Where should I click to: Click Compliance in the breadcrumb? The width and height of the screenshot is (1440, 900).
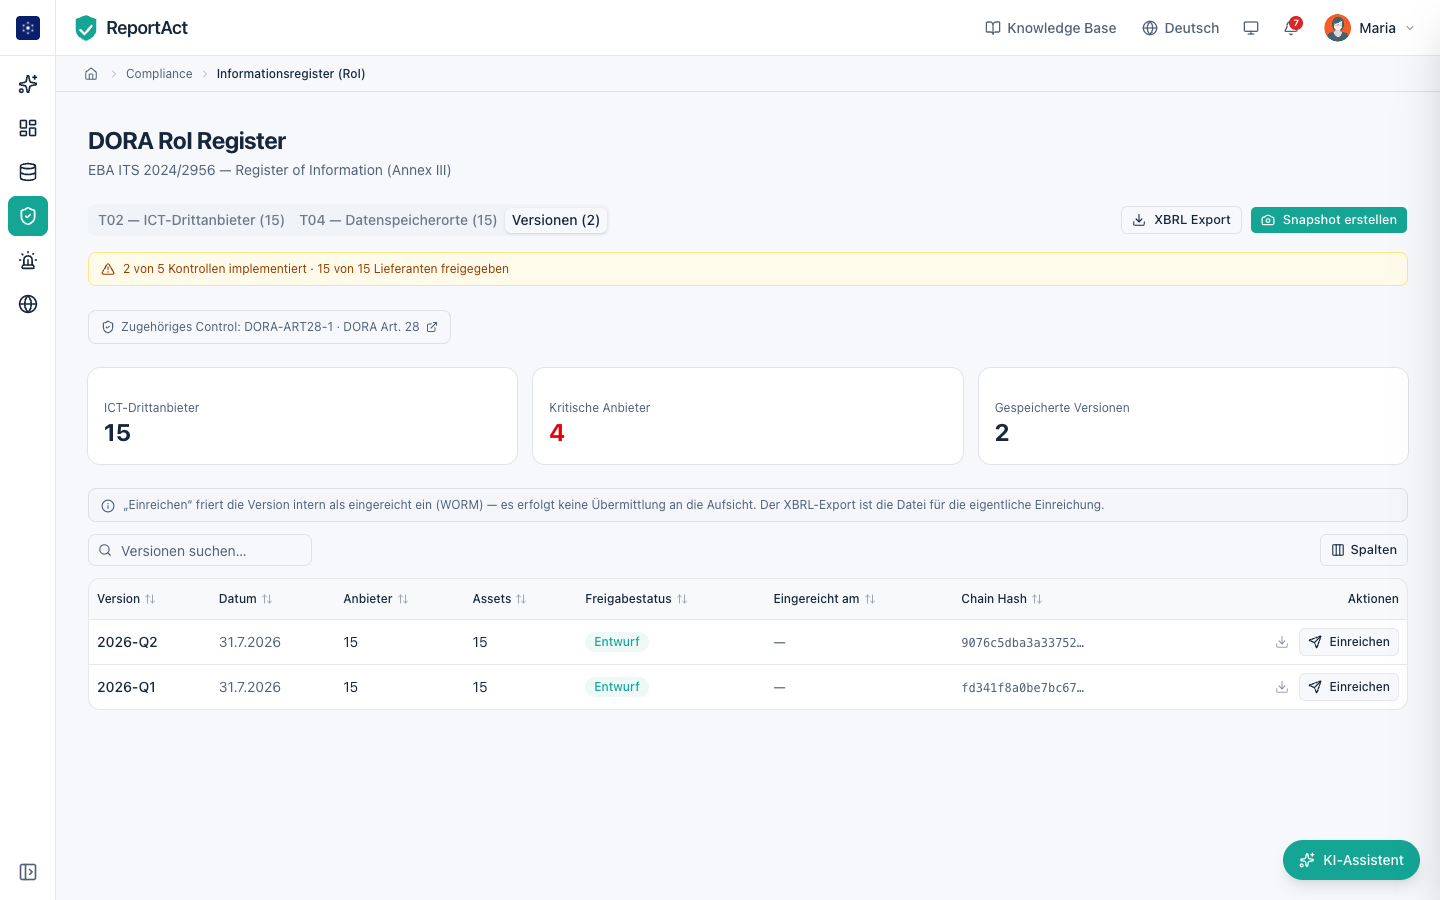[x=159, y=74]
